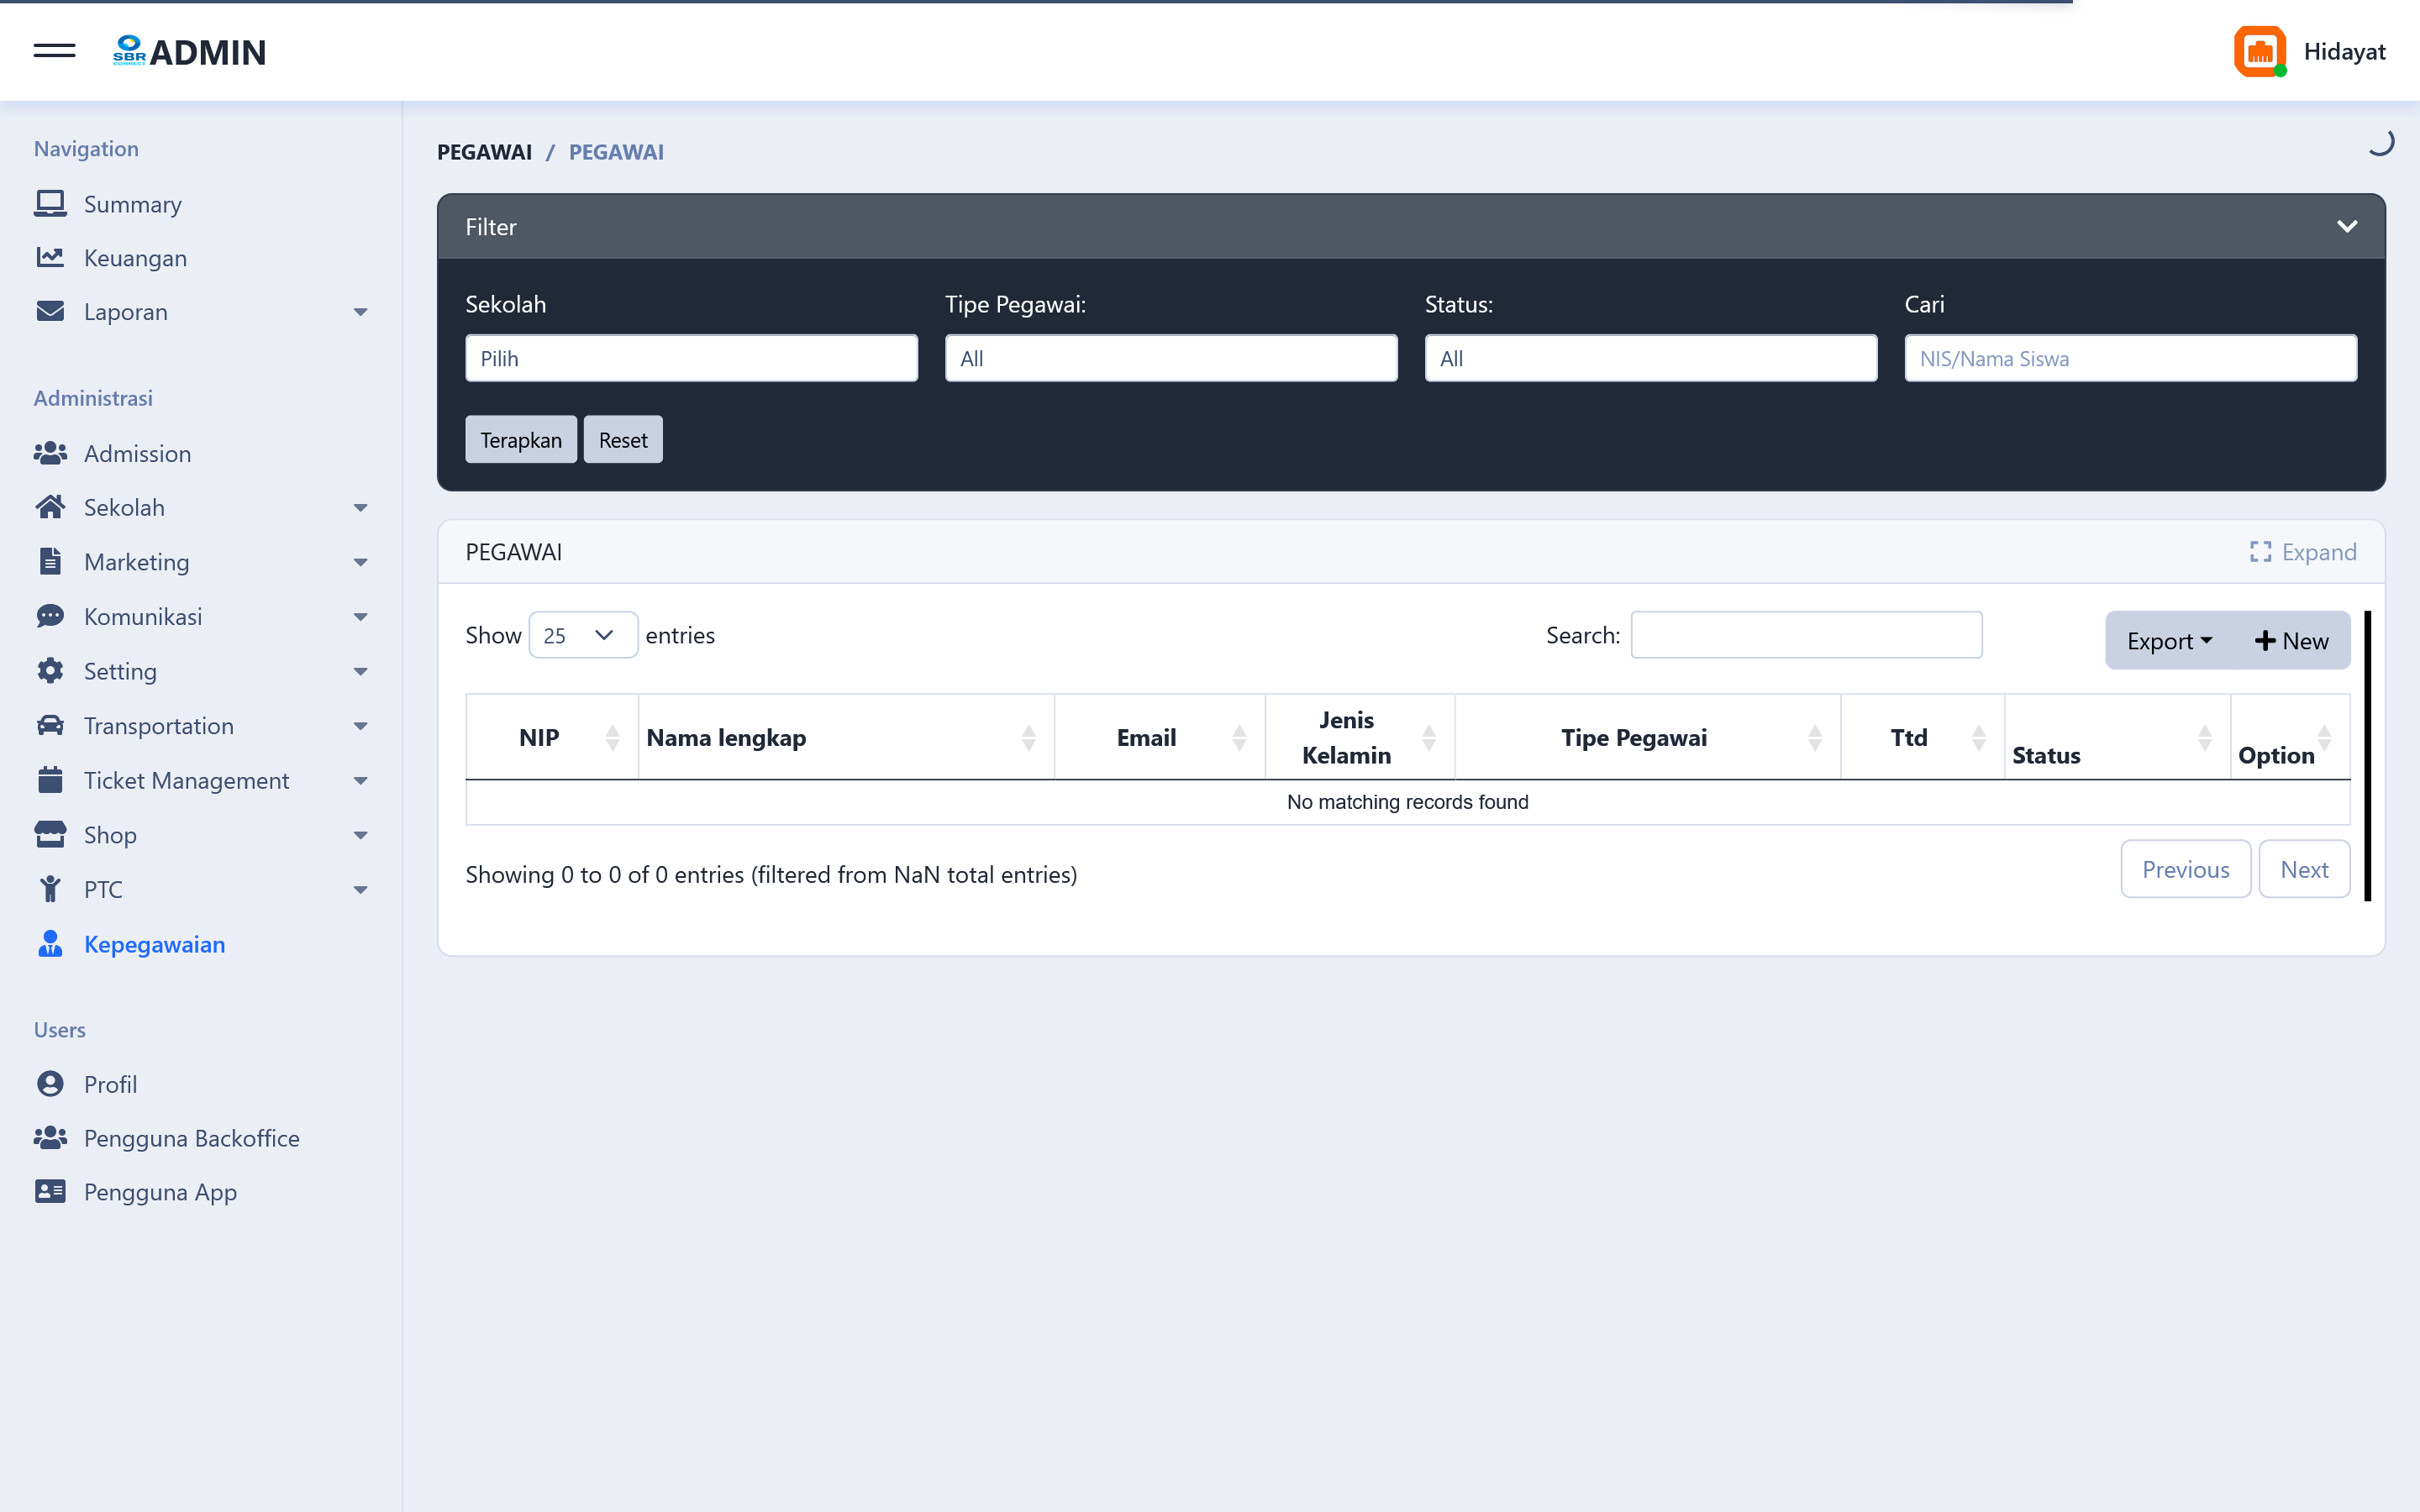The image size is (2420, 1512).
Task: Open the Show 25 entries selector
Action: 583,635
